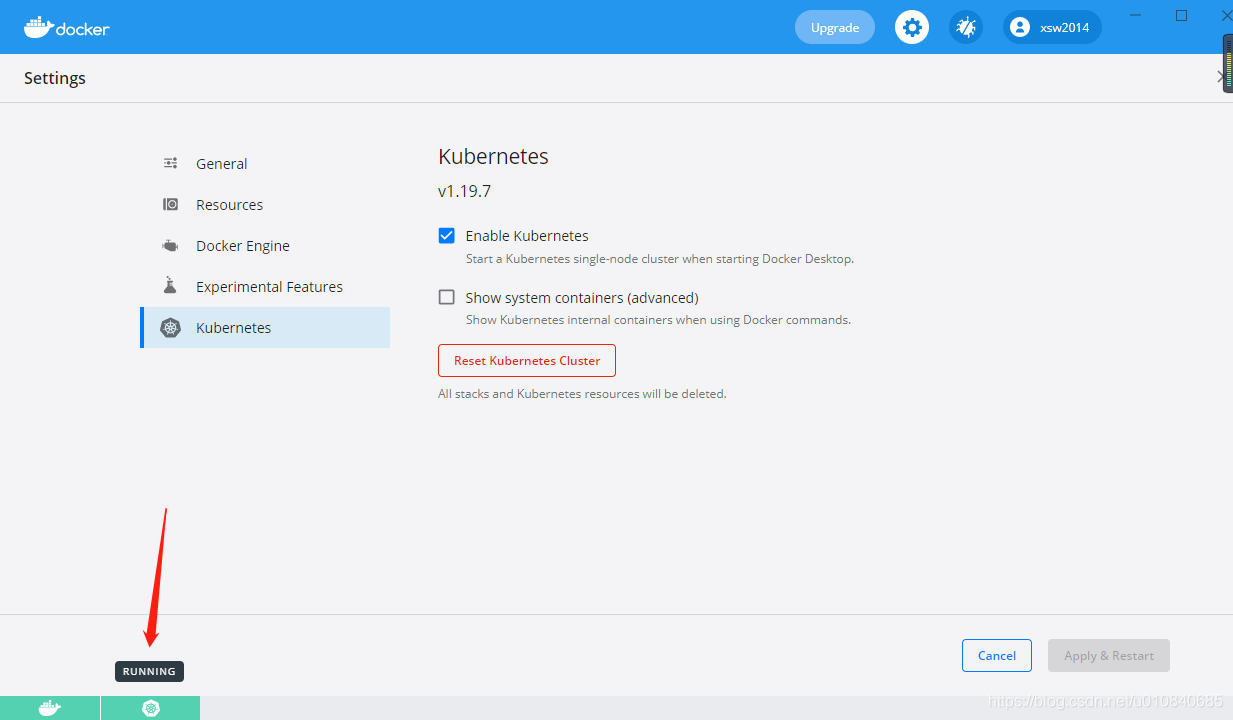Open the xsw2014 account menu
The image size is (1233, 720).
[1052, 27]
